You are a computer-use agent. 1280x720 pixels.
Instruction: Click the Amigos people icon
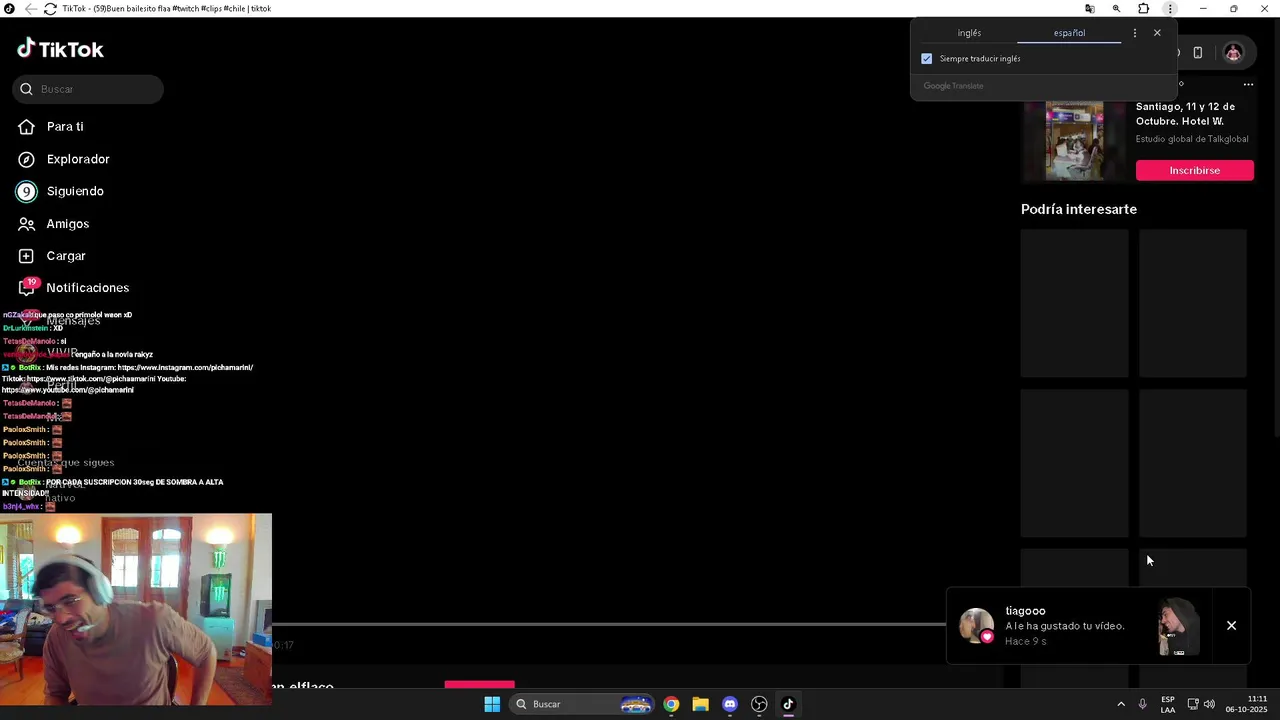tap(27, 224)
